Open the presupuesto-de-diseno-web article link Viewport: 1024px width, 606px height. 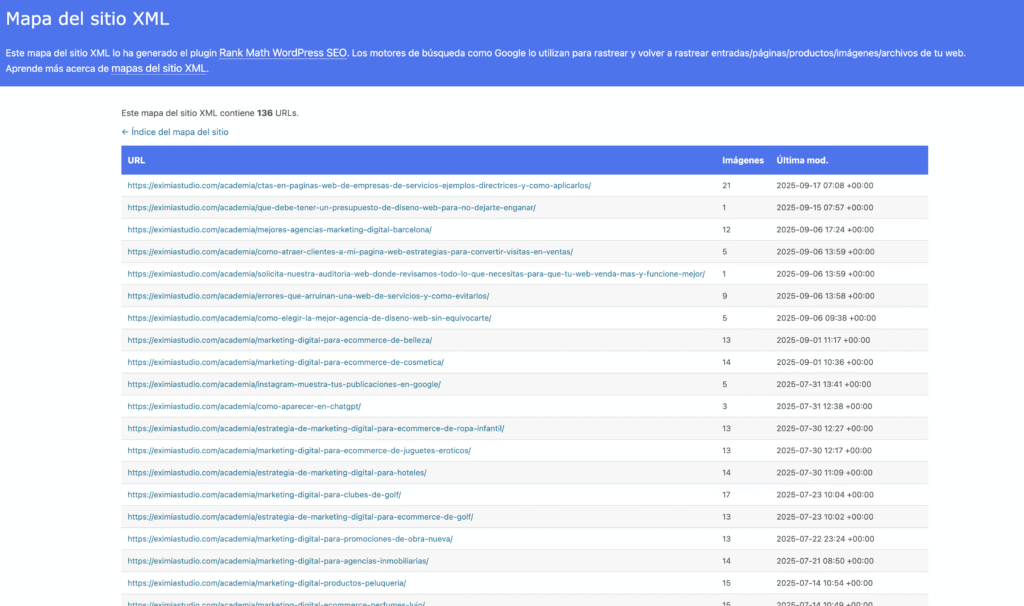pyautogui.click(x=331, y=207)
